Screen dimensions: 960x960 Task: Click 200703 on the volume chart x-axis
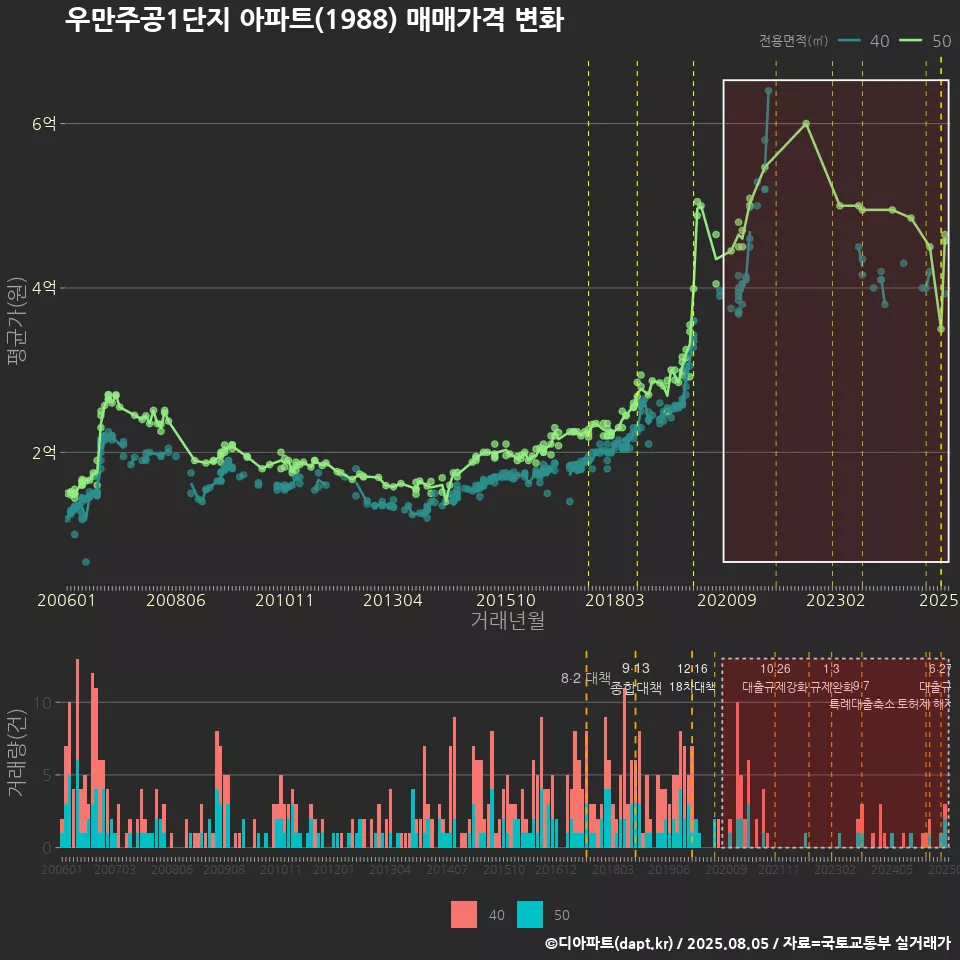(x=114, y=869)
